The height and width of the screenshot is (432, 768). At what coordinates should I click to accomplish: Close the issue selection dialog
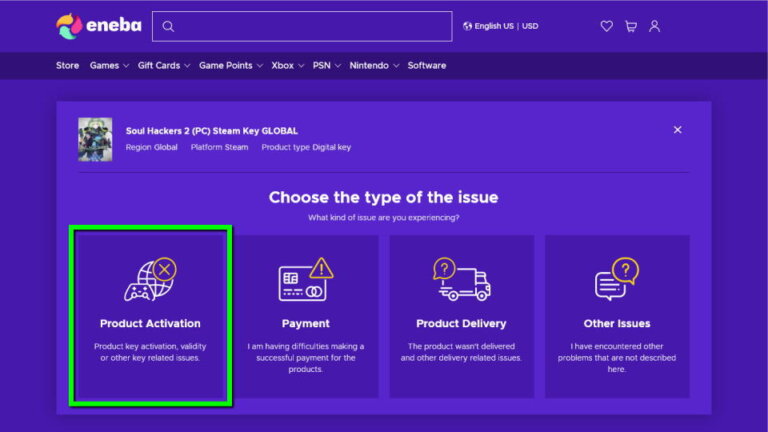click(677, 130)
